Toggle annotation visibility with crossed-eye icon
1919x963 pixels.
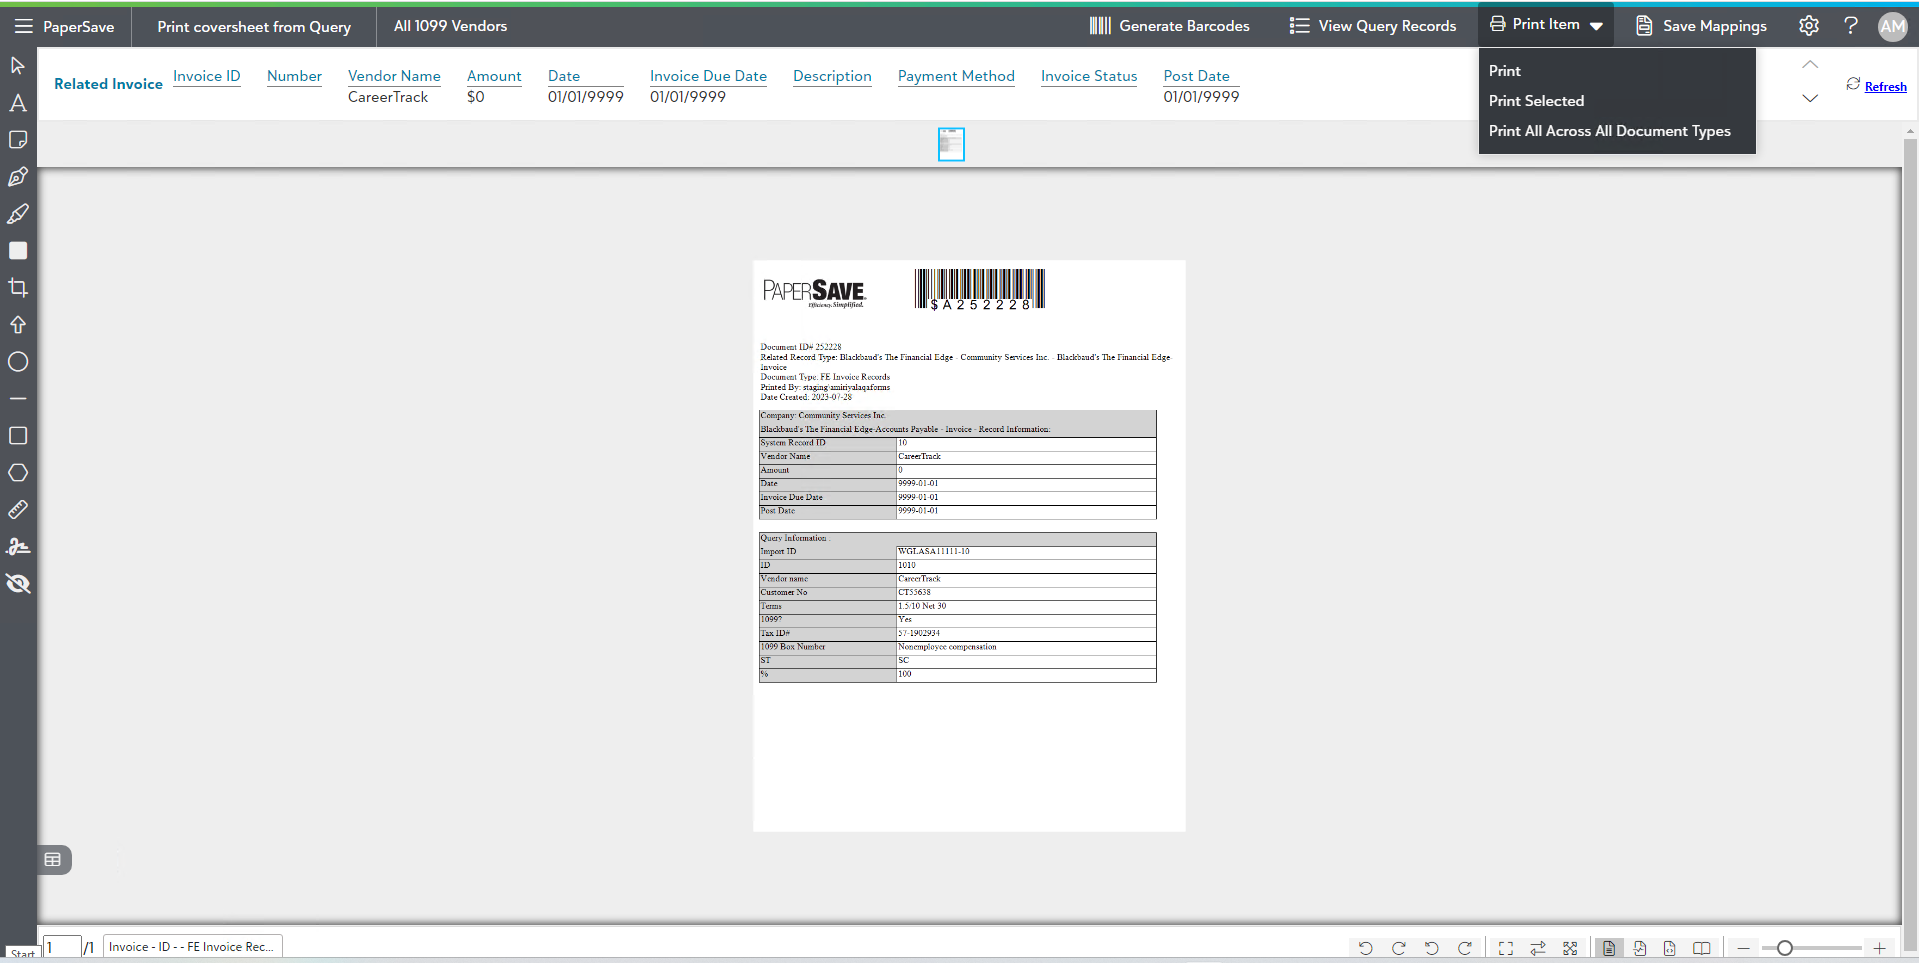(18, 584)
